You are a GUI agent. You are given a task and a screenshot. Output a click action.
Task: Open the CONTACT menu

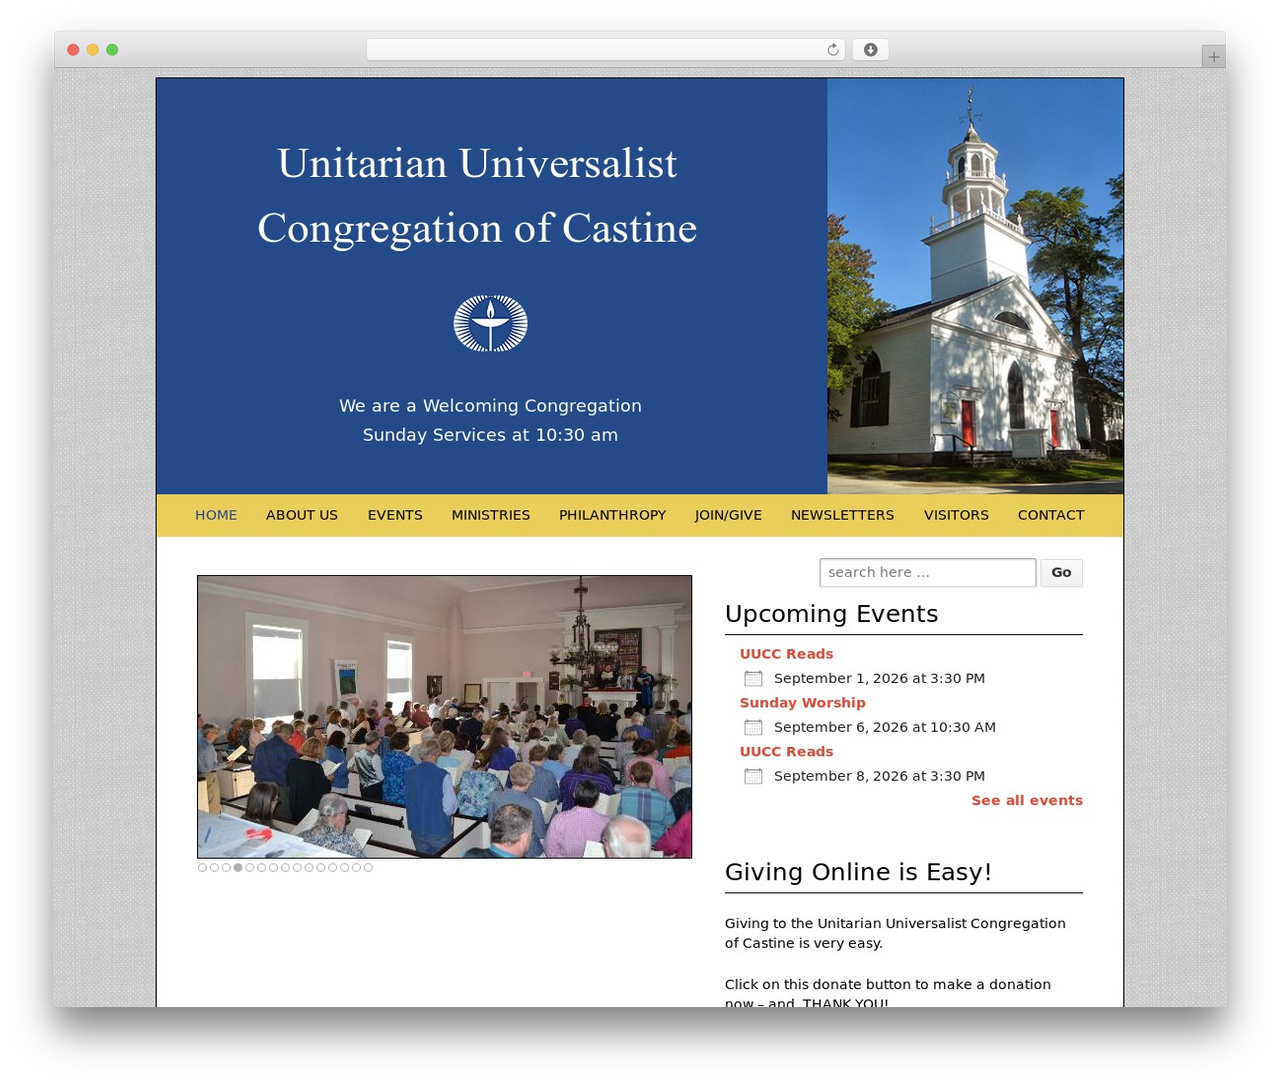[x=1051, y=515]
